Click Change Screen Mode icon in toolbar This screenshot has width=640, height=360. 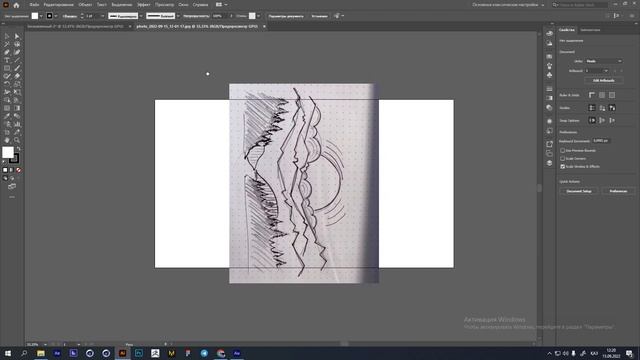12,187
